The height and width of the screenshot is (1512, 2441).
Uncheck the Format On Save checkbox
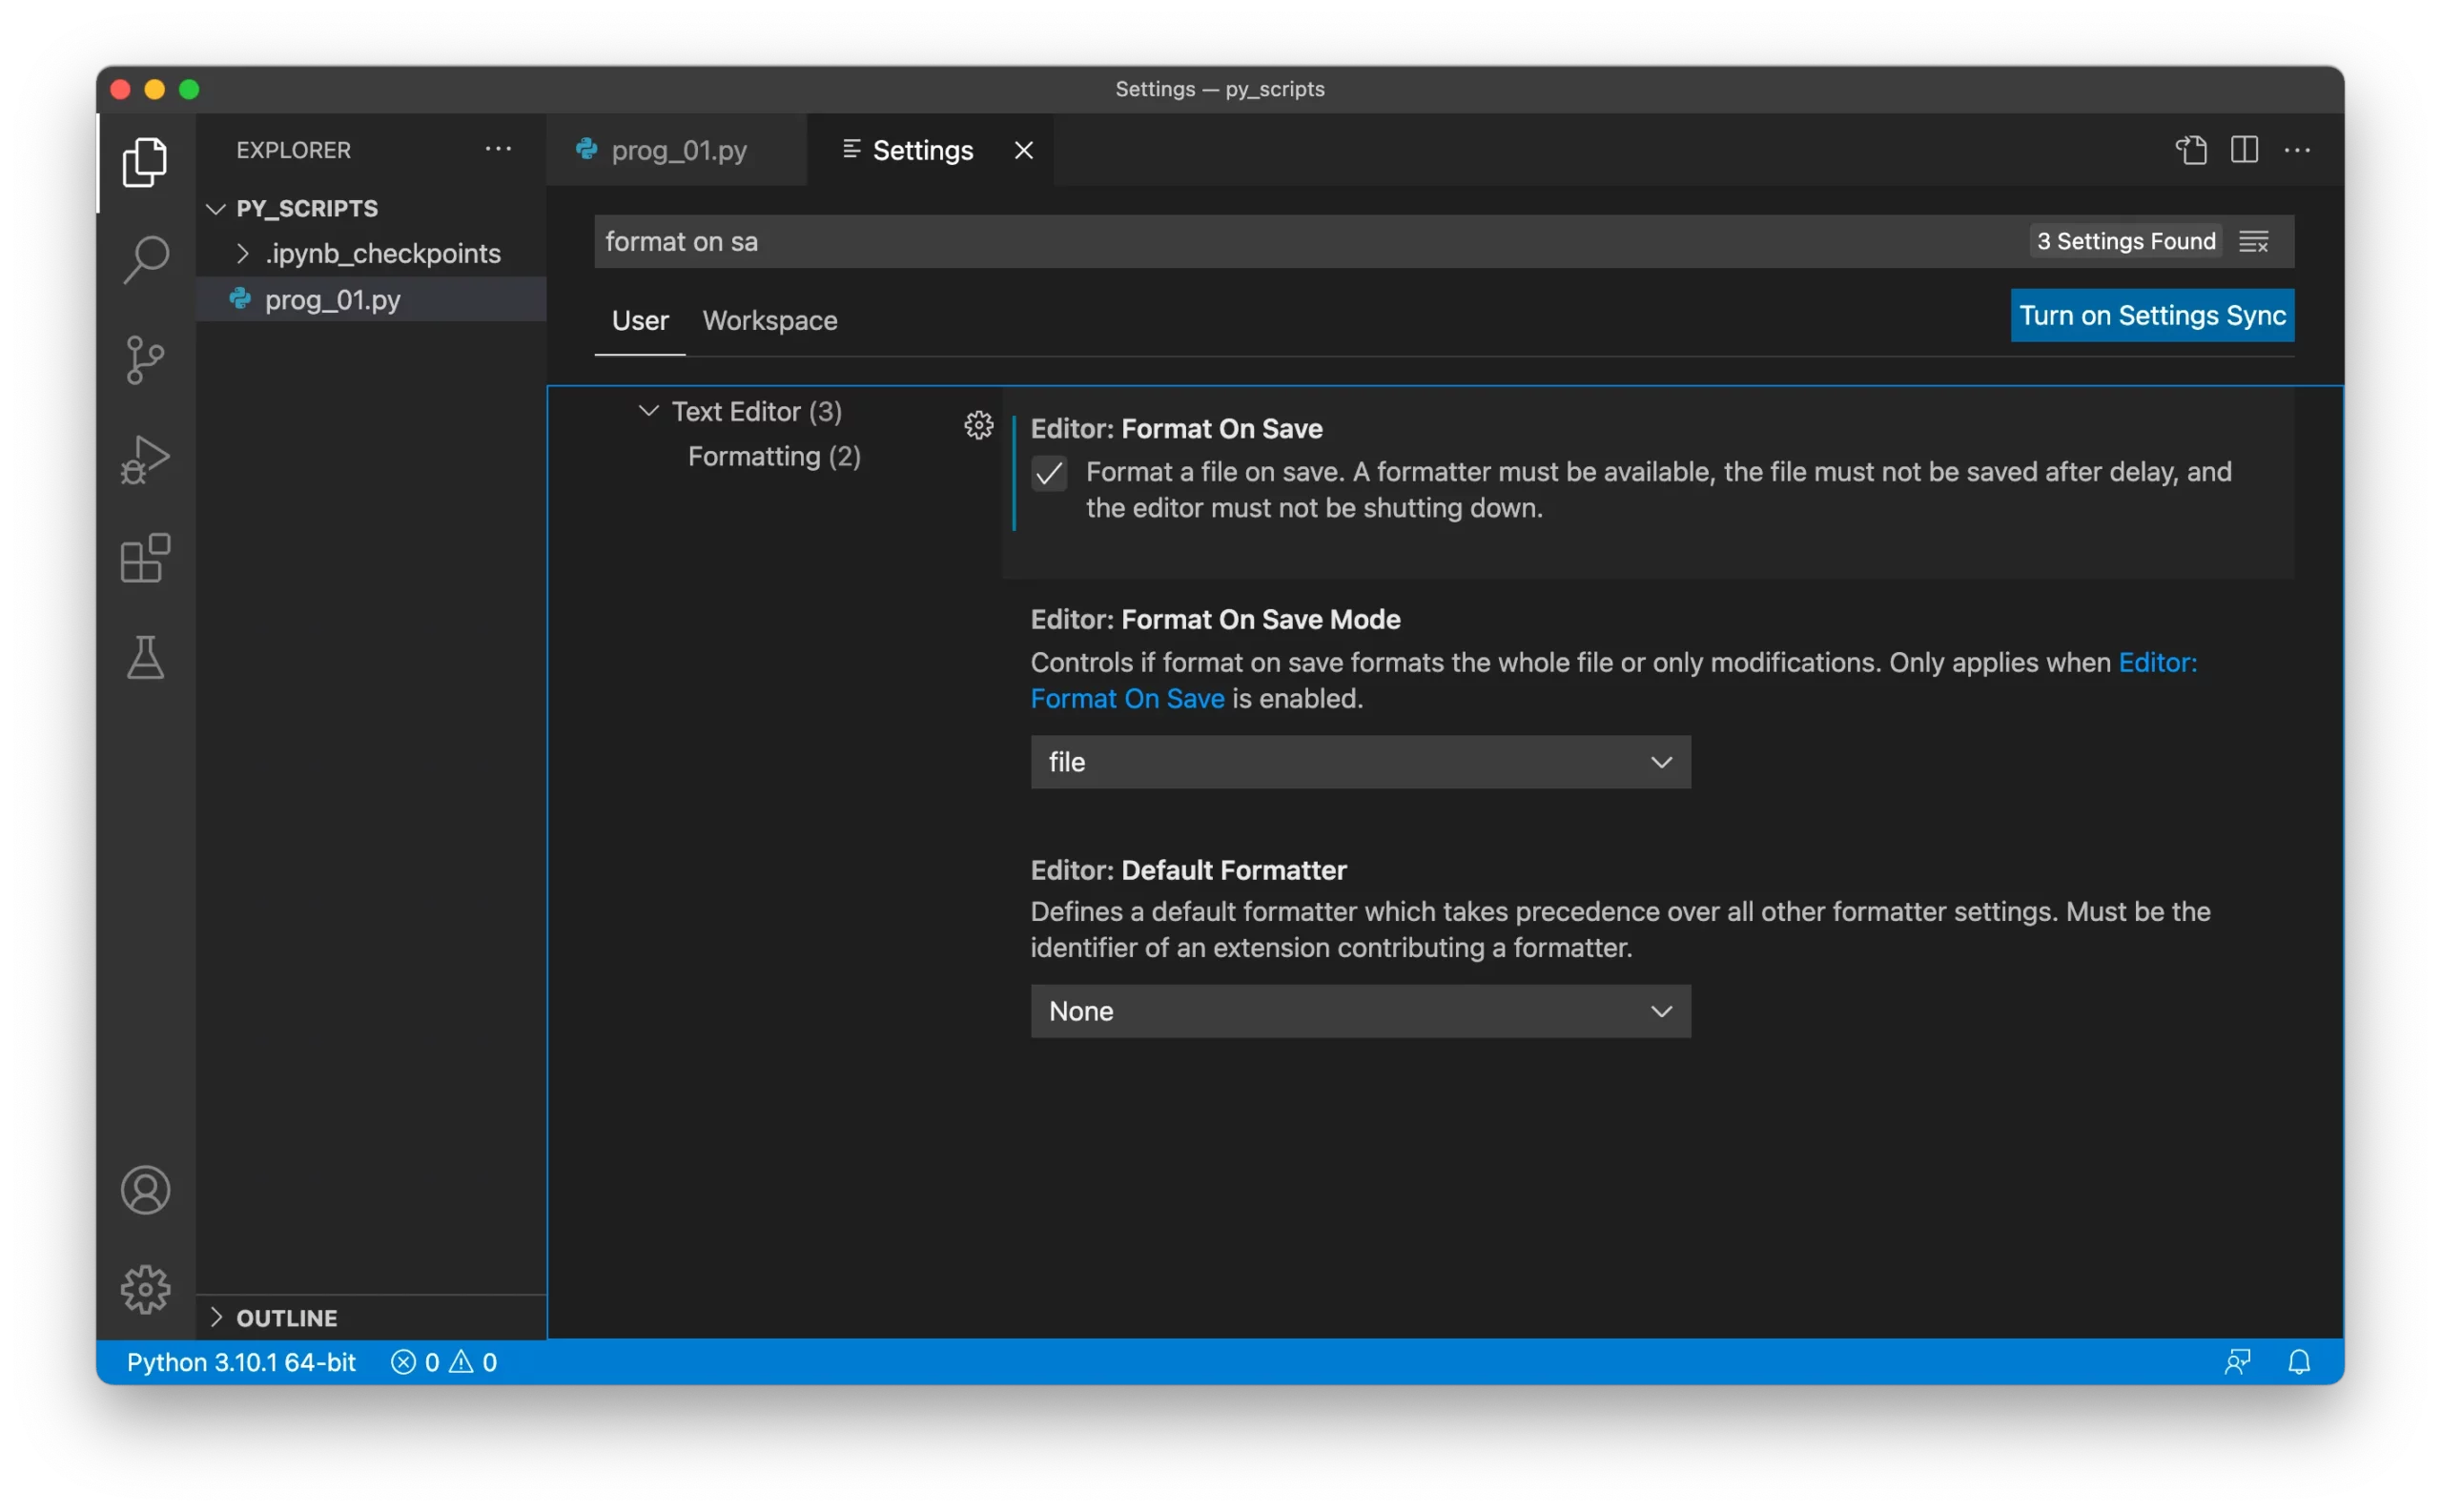pos(1049,473)
